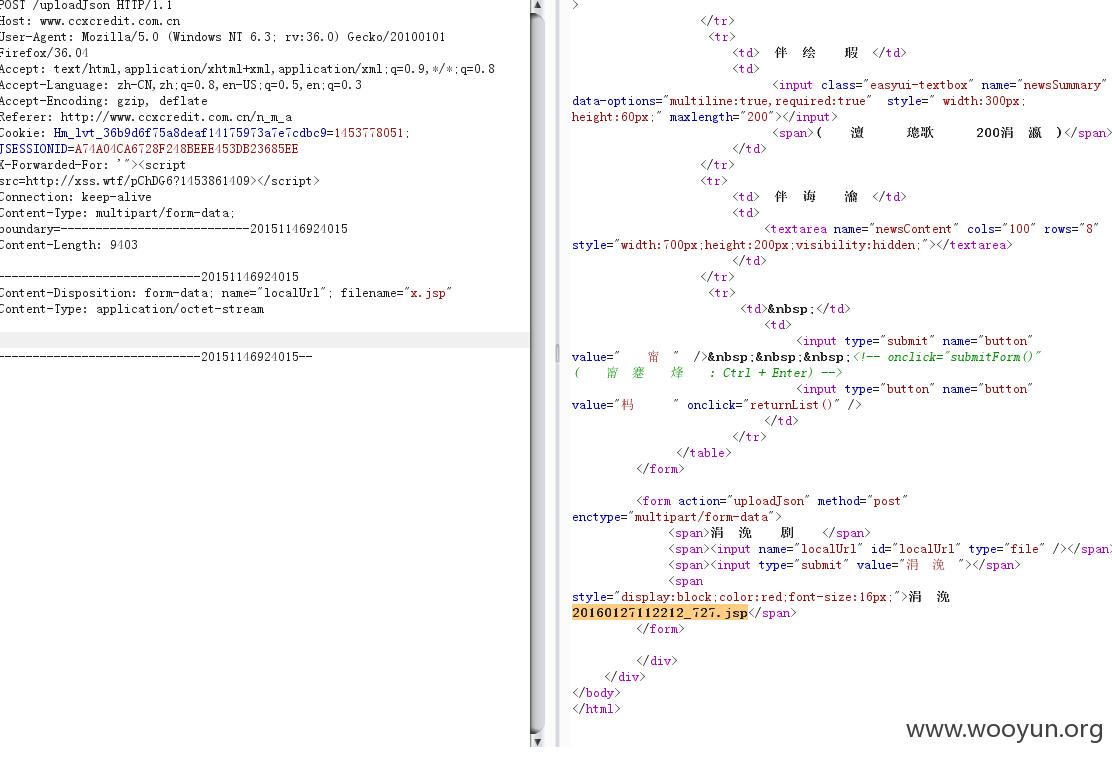Click the scroll down arrow in request pane

click(537, 741)
